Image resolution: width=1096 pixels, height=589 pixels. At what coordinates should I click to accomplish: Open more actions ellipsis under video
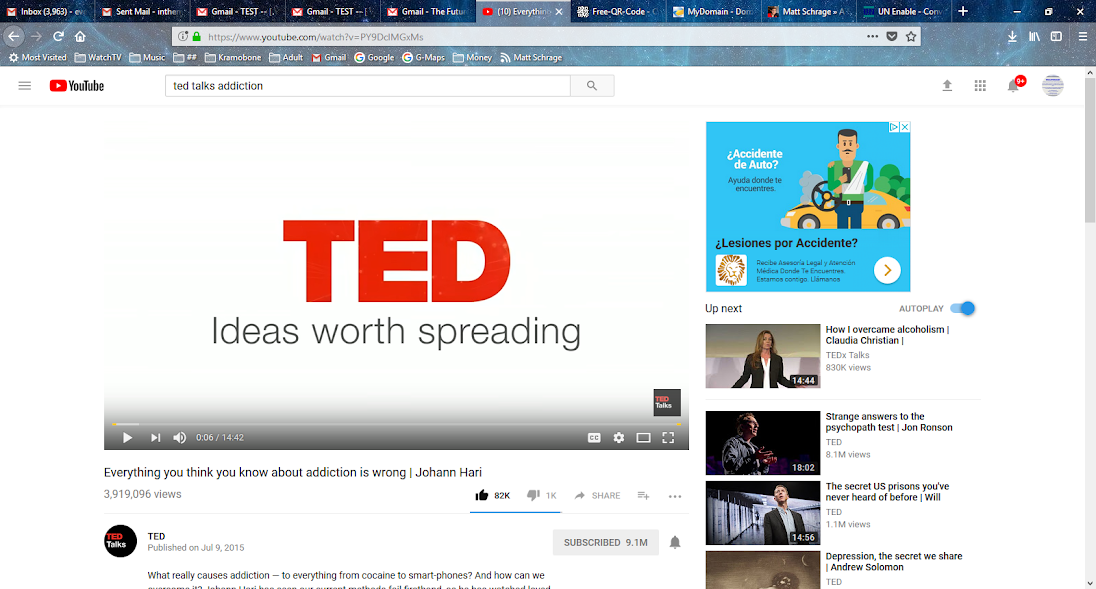[x=675, y=496]
